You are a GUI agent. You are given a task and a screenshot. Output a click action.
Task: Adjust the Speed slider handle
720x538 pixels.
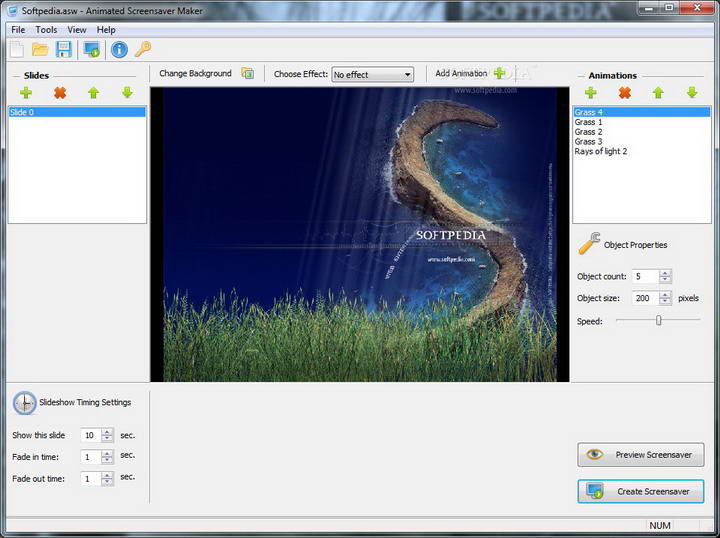[x=658, y=320]
